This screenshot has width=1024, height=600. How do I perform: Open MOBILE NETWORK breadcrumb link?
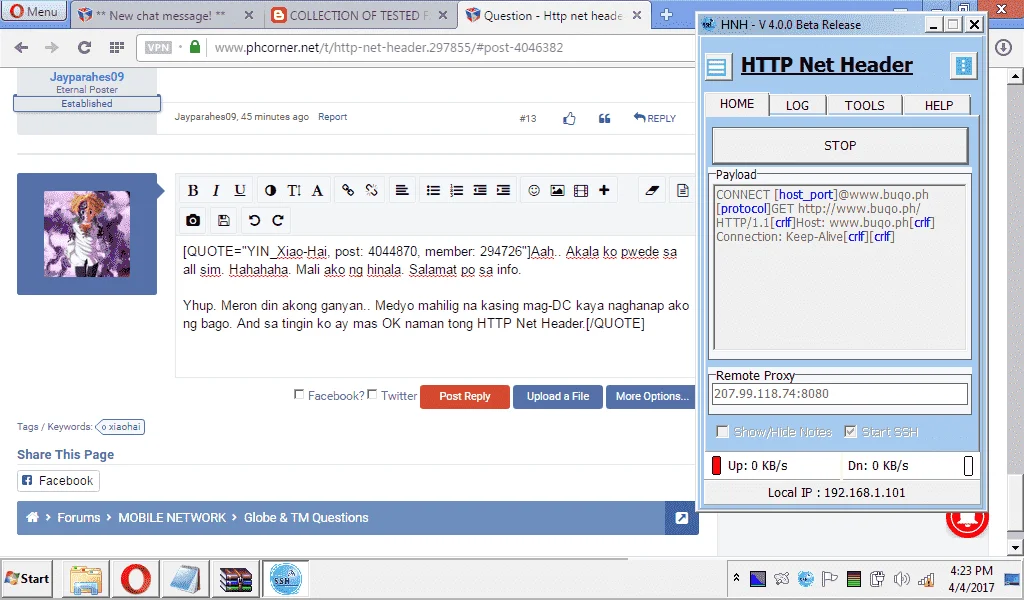pyautogui.click(x=172, y=518)
